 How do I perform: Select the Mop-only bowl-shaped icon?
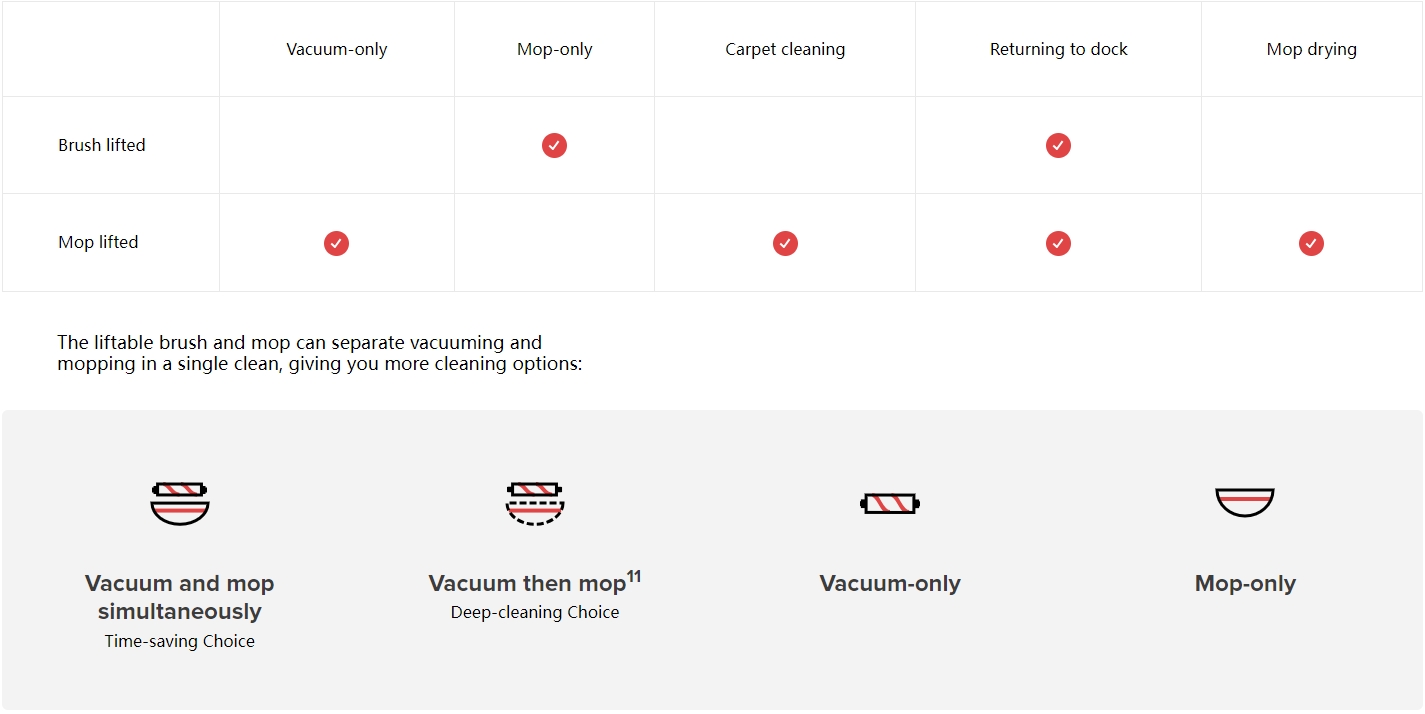(x=1245, y=502)
